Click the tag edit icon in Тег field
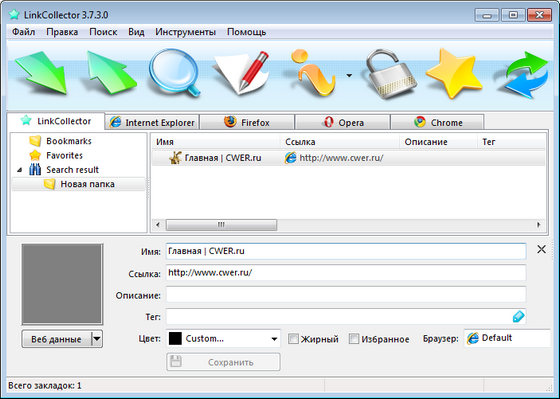The height and width of the screenshot is (399, 560). pos(518,316)
